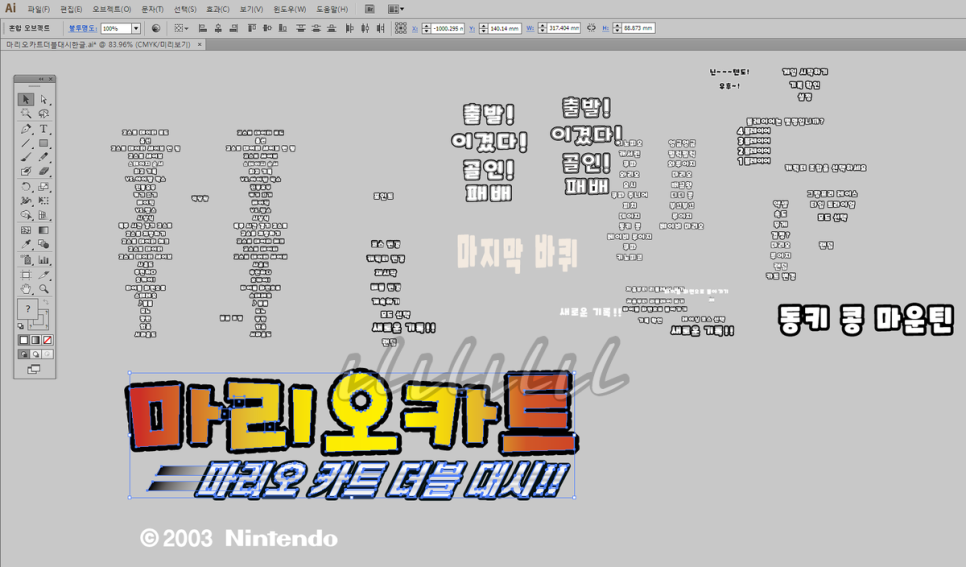Select the Selection (black arrow) tool
966x567 pixels.
[26, 99]
